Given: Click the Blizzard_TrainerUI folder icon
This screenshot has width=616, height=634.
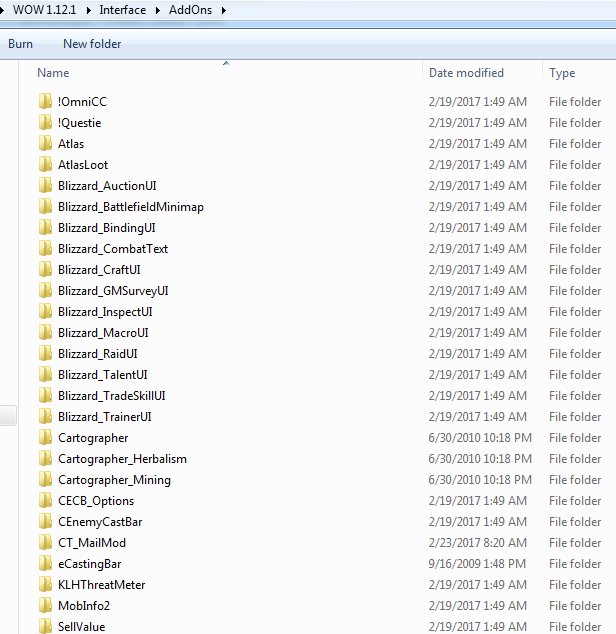Looking at the screenshot, I should tap(45, 417).
